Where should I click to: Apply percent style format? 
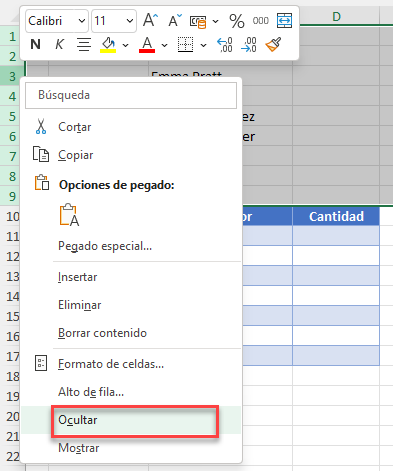[x=237, y=21]
